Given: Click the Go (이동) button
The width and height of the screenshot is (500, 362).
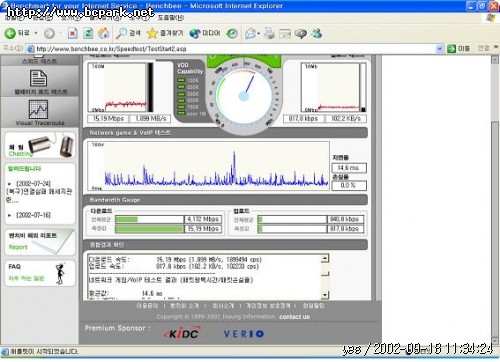Looking at the screenshot, I should 458,49.
